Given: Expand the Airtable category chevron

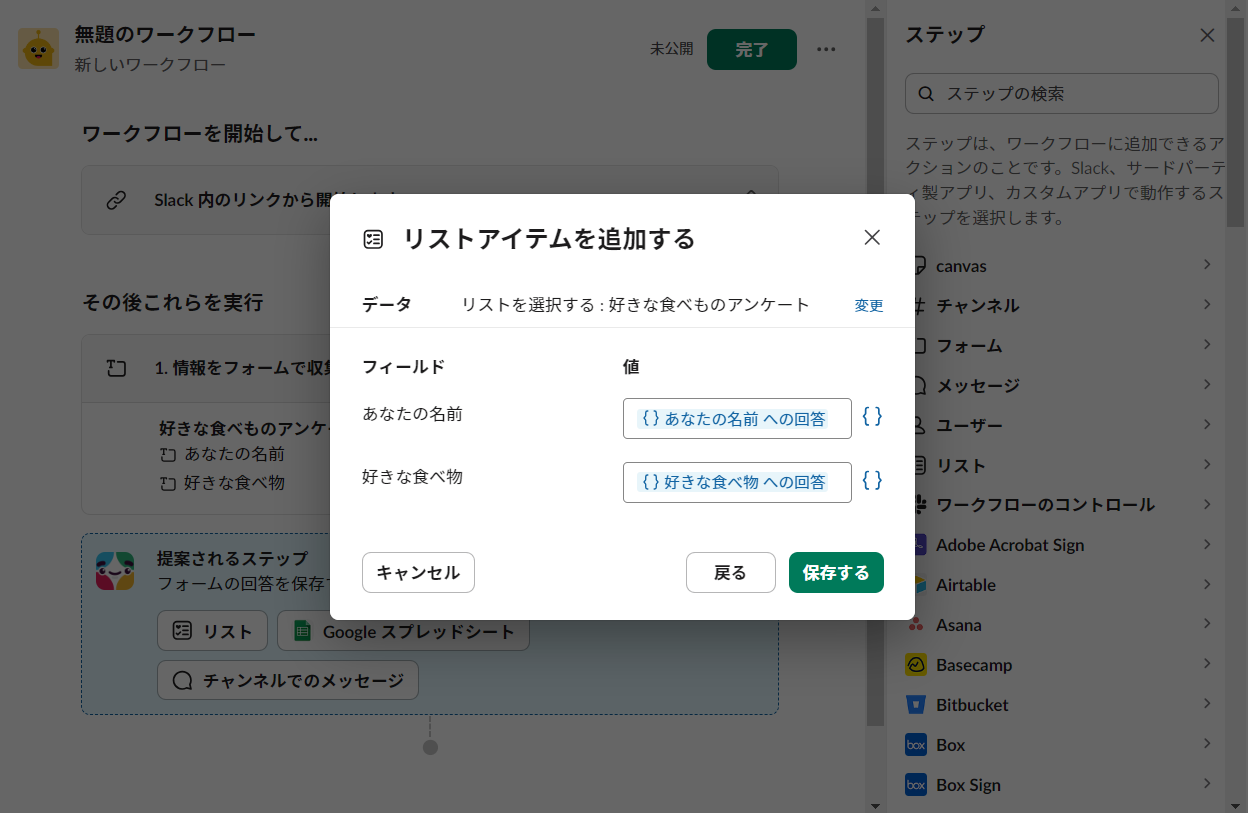Looking at the screenshot, I should [x=1207, y=584].
